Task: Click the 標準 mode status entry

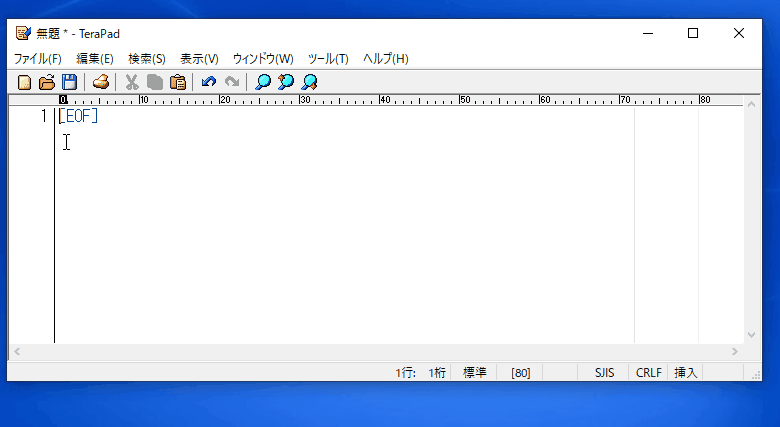Action: [475, 373]
